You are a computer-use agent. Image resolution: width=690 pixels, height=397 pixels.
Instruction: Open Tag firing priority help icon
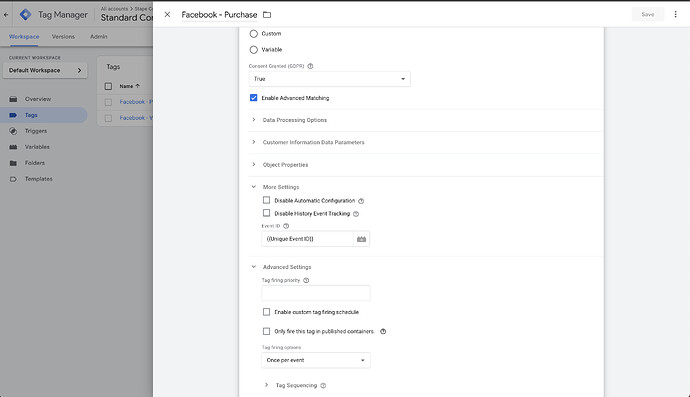tap(306, 280)
